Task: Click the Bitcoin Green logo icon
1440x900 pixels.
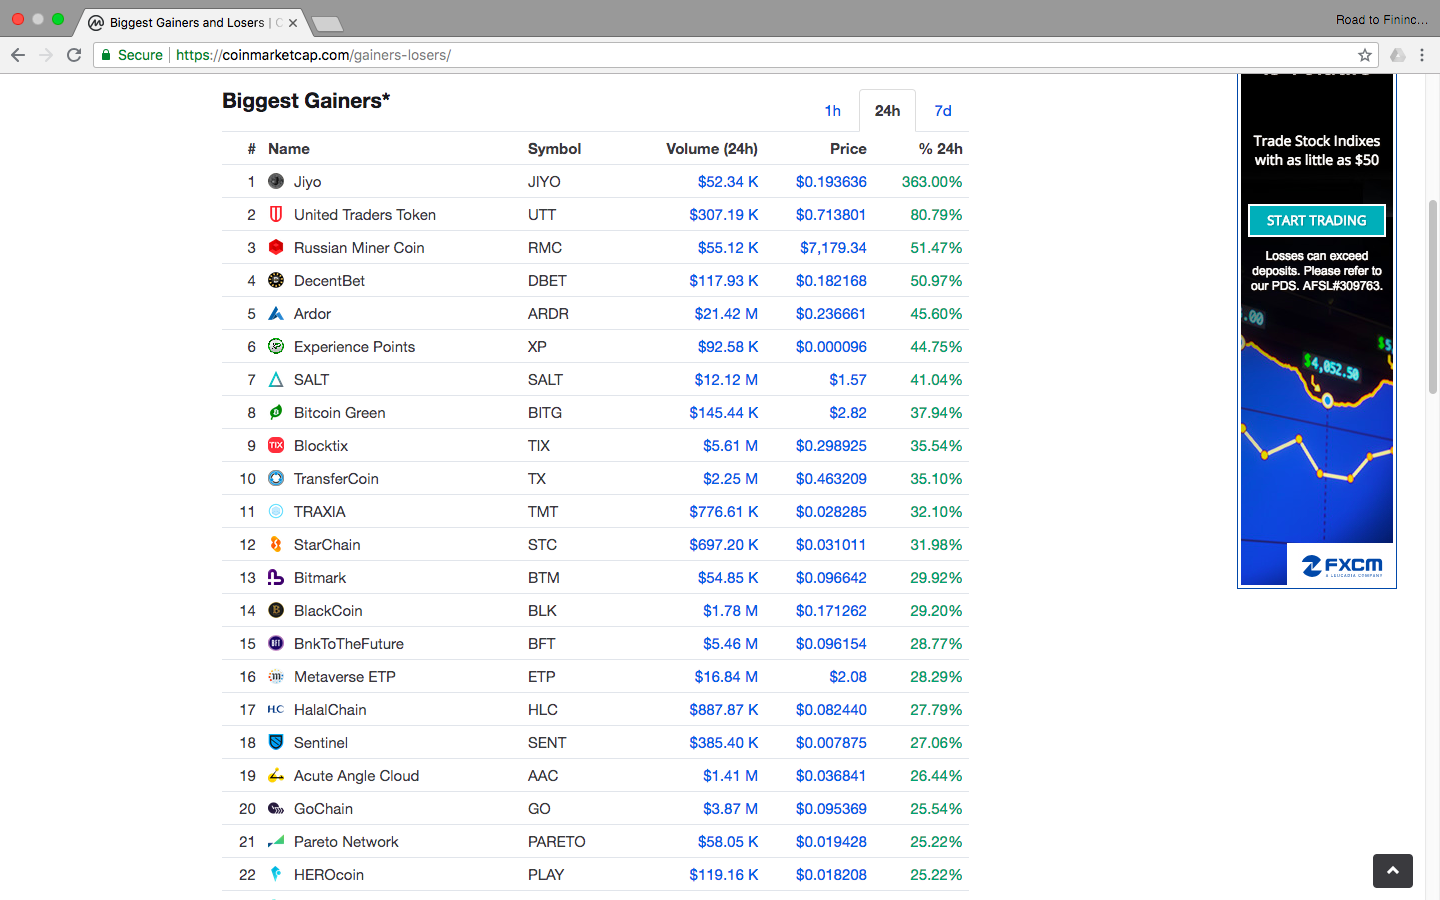Action: pos(276,412)
